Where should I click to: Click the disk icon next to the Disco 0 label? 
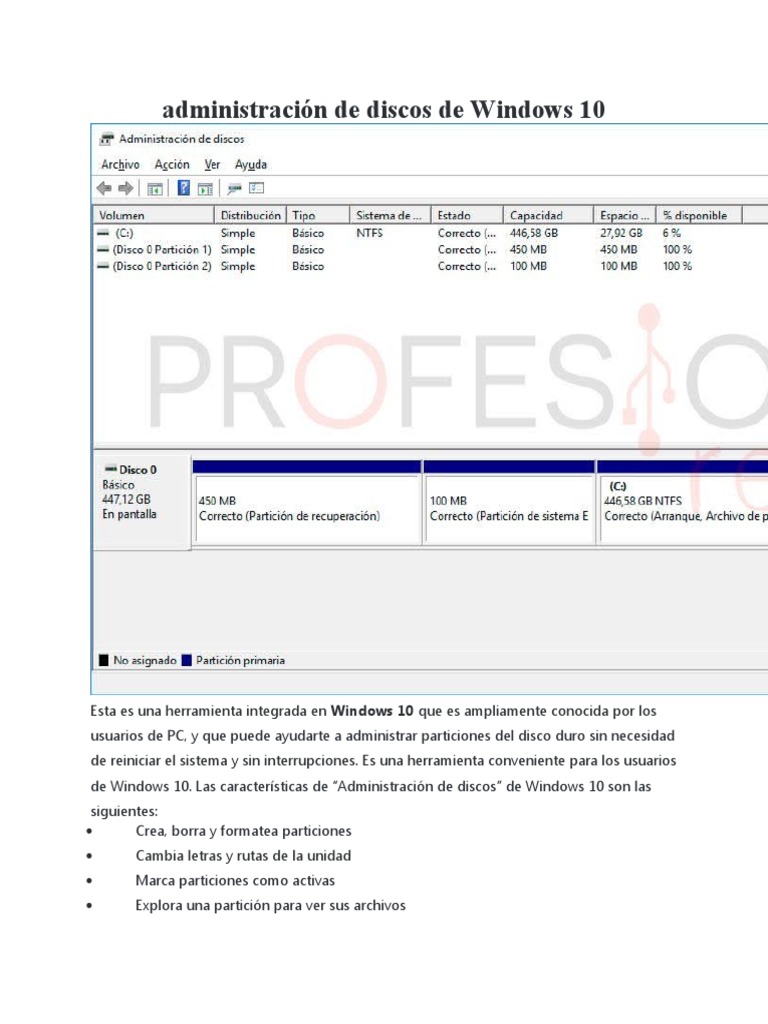pos(111,469)
